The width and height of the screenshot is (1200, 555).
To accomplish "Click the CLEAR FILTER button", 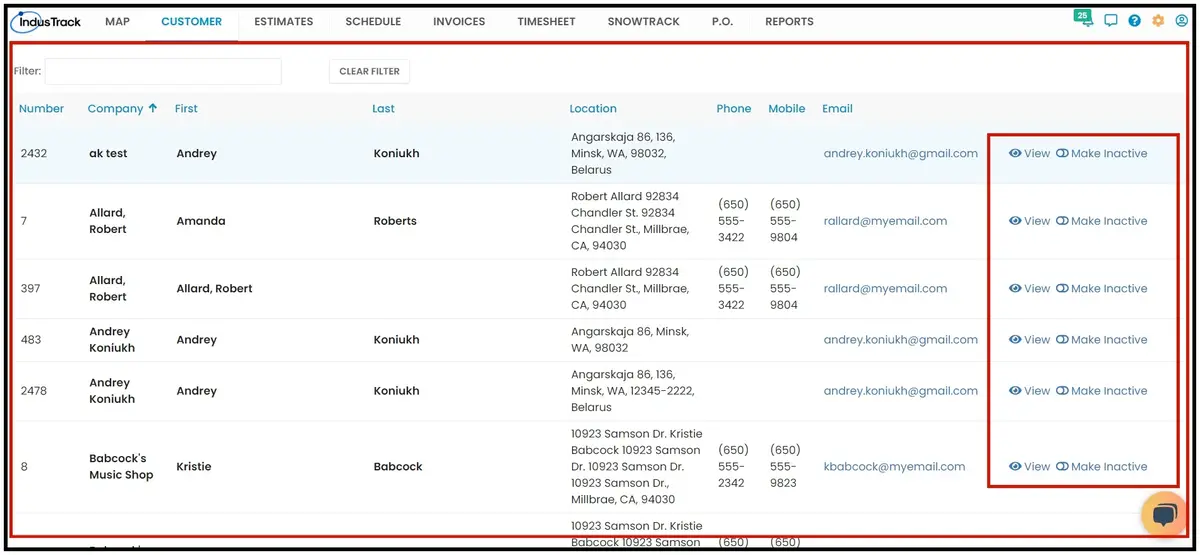I will point(369,72).
